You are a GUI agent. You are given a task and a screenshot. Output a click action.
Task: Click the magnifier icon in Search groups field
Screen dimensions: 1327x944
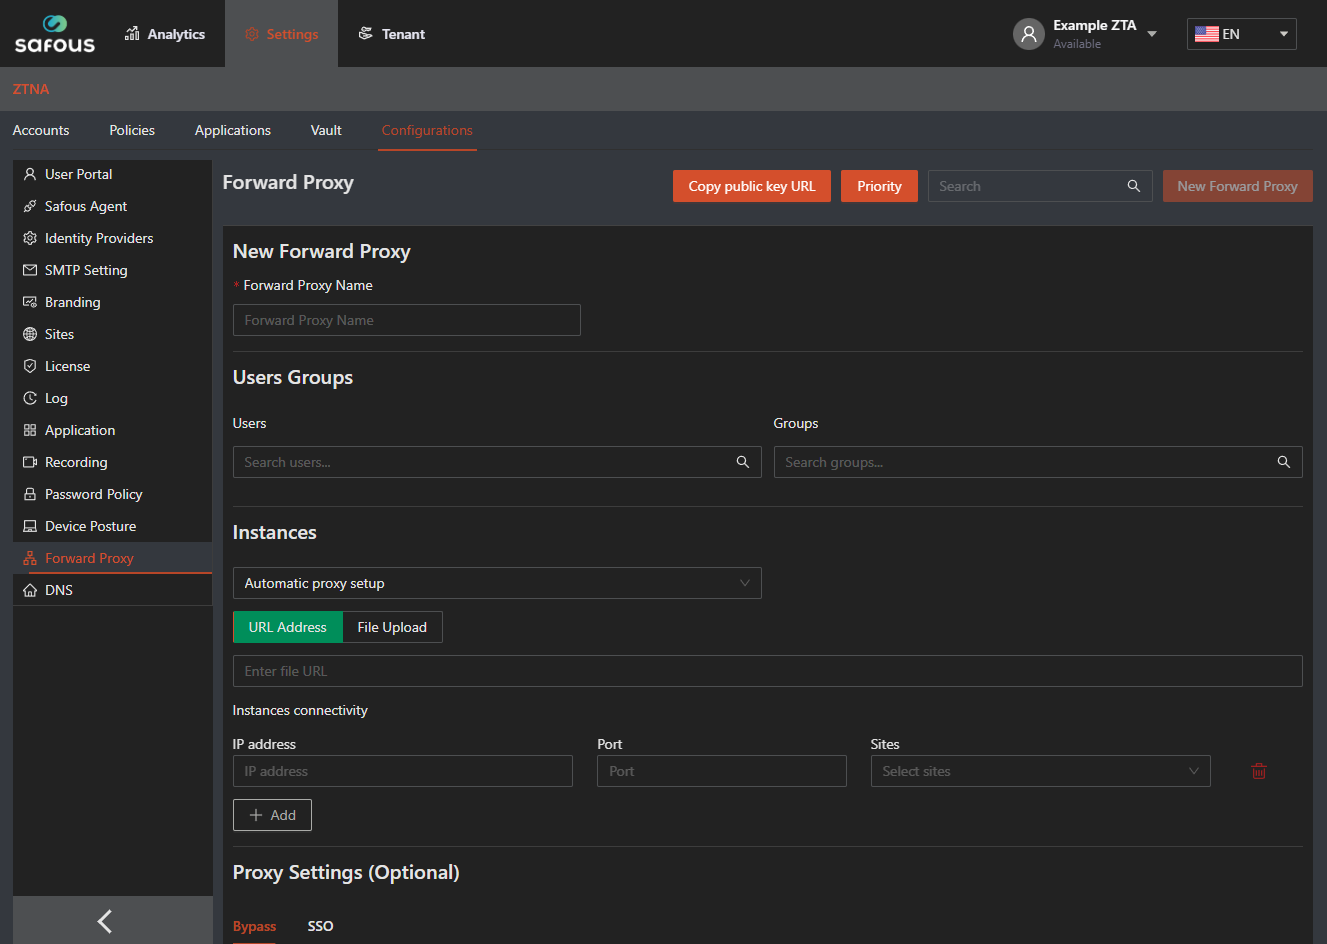1284,462
